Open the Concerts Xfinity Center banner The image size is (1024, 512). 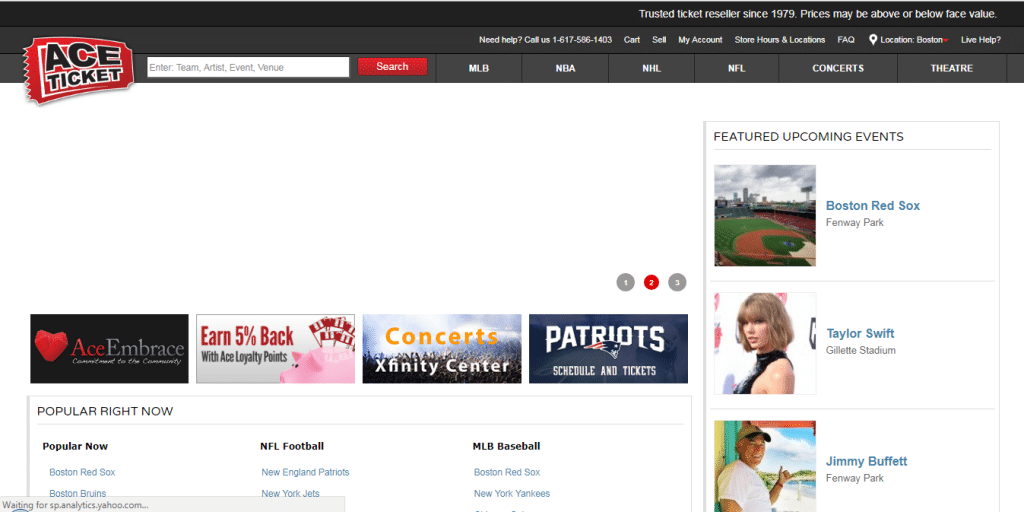pyautogui.click(x=442, y=349)
